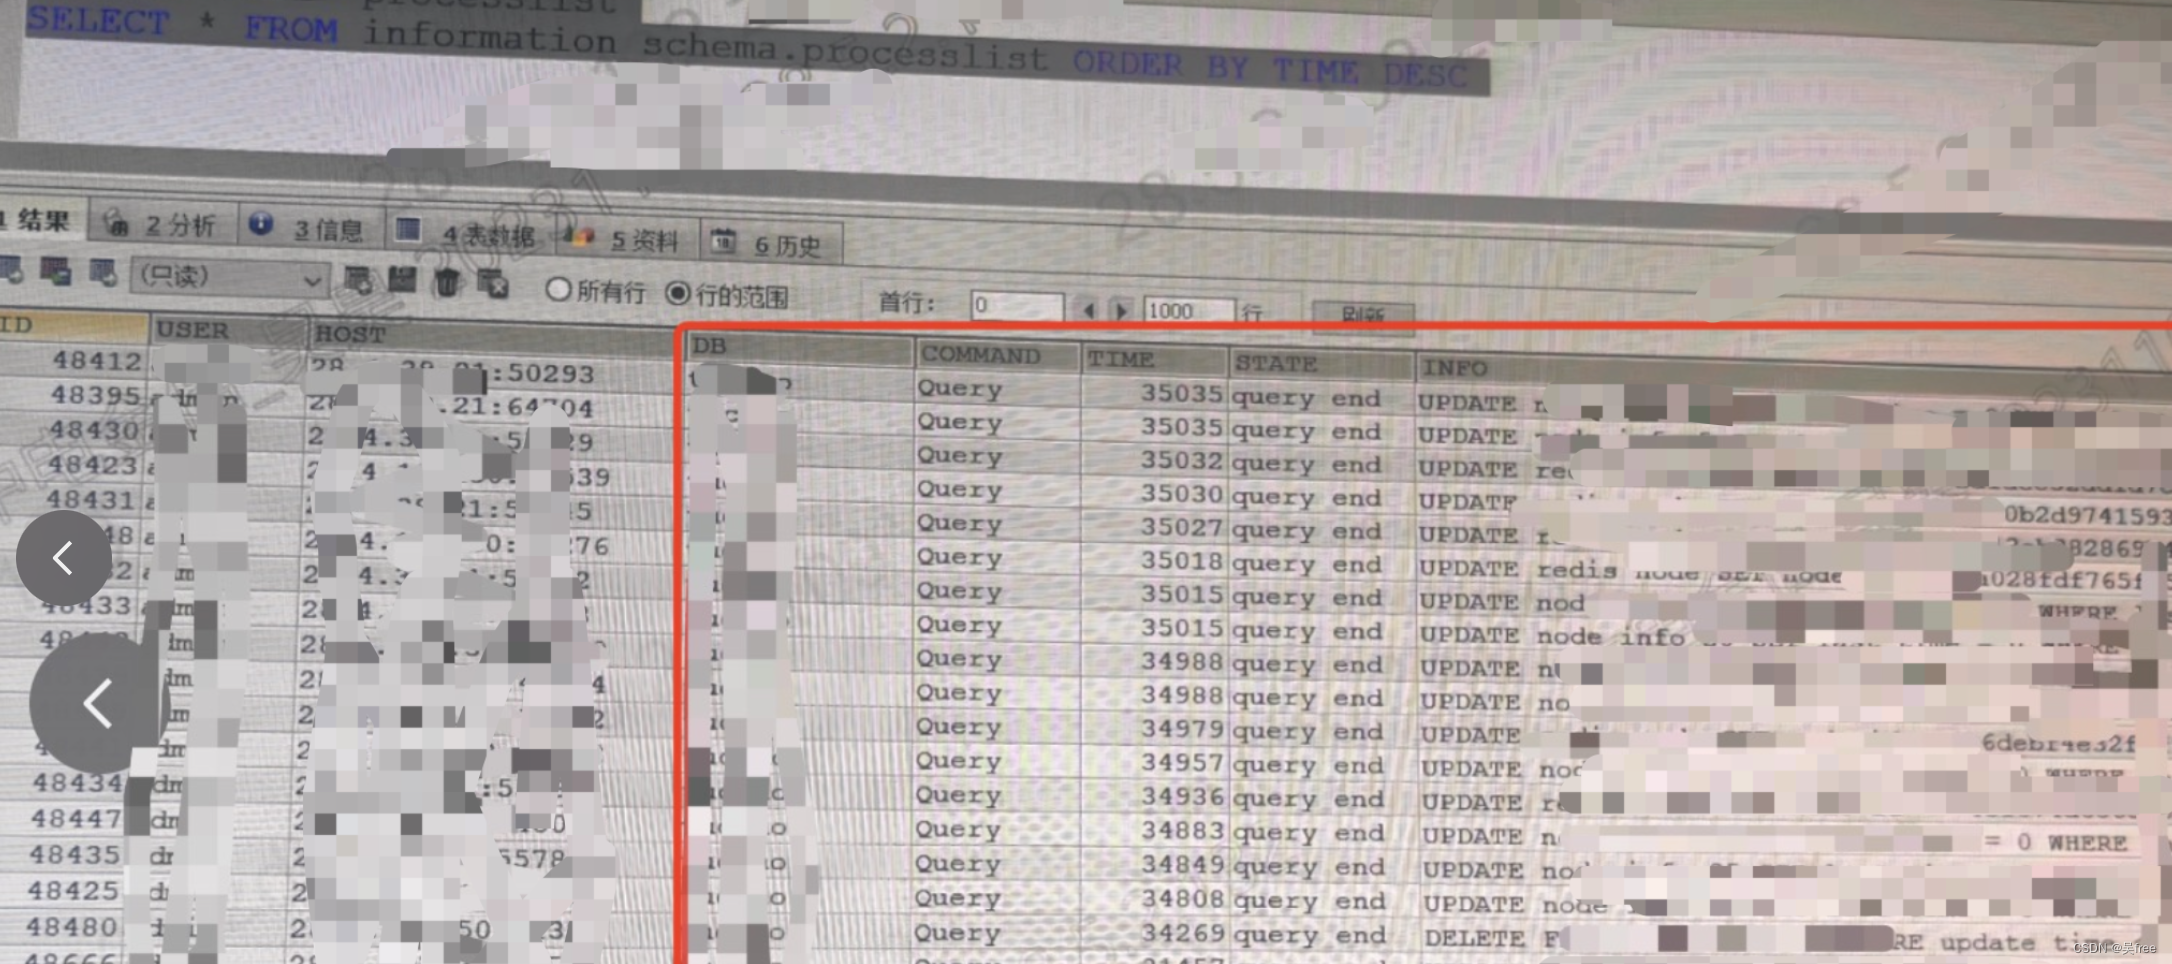Open the 6 历史 tab

point(770,244)
